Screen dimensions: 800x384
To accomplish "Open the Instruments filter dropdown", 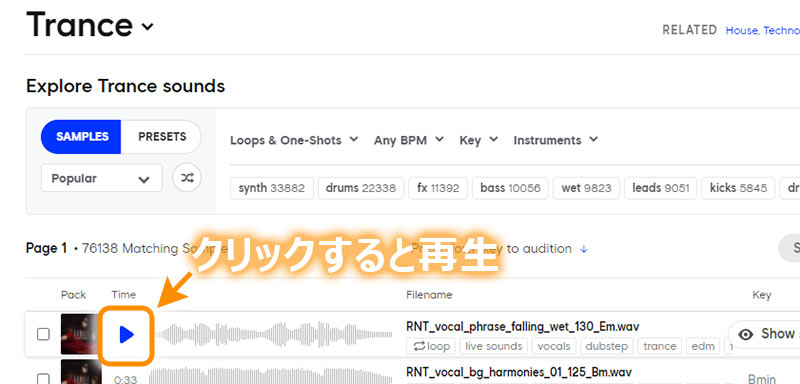I will point(556,140).
